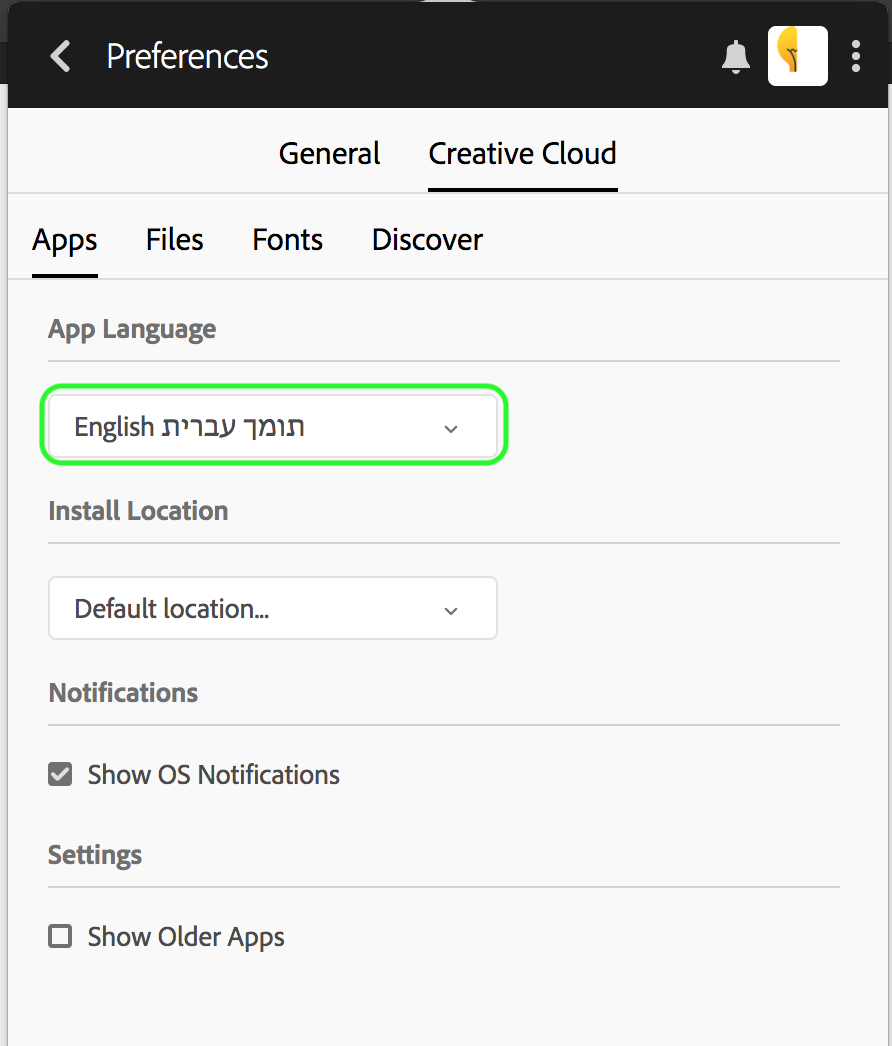
Task: Open the notifications bell
Action: pos(736,57)
